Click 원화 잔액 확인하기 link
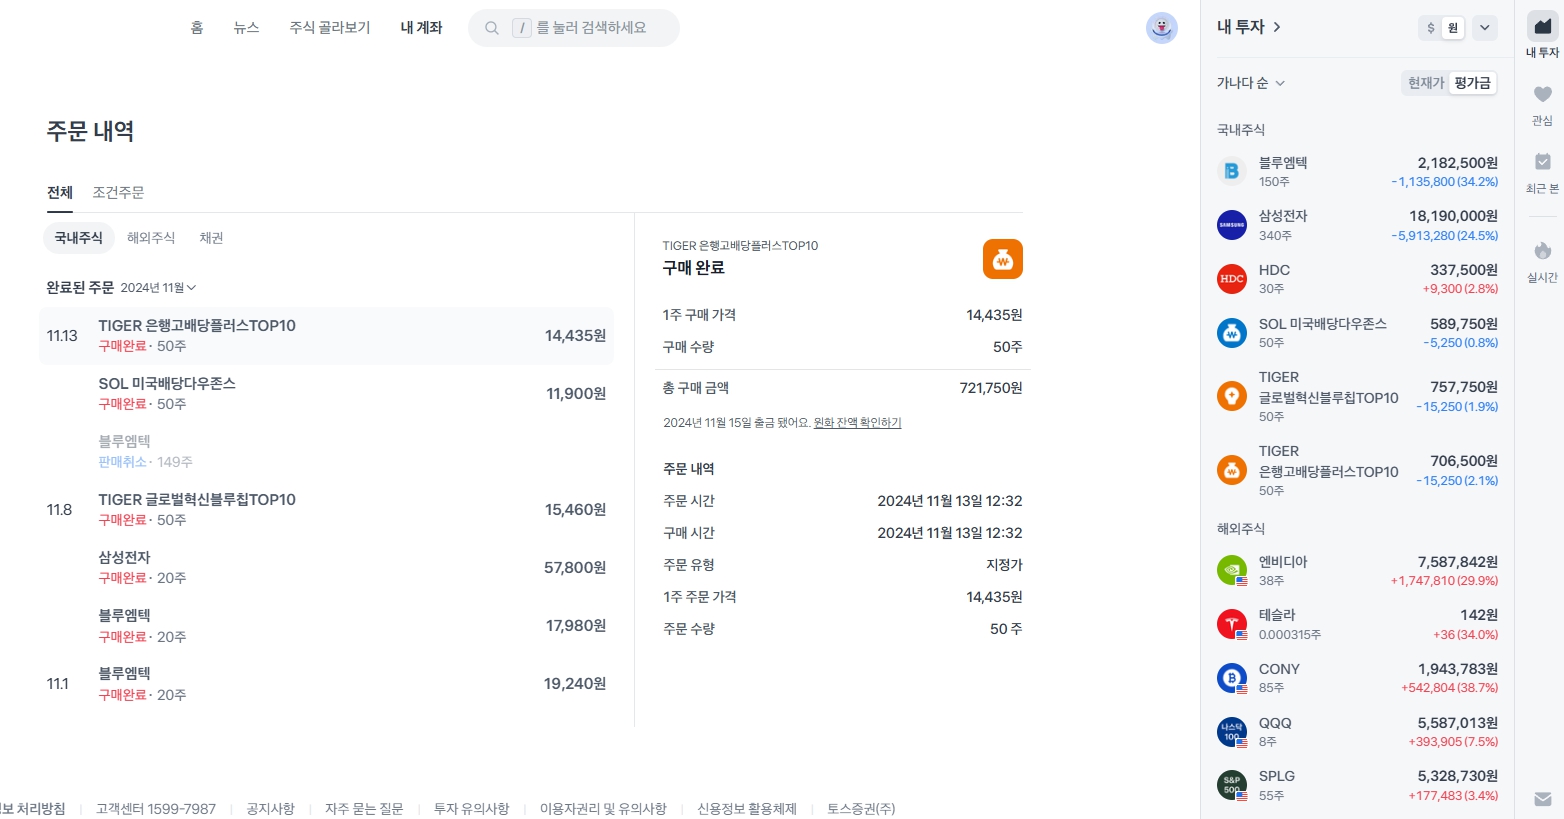Image resolution: width=1564 pixels, height=819 pixels. click(x=857, y=423)
